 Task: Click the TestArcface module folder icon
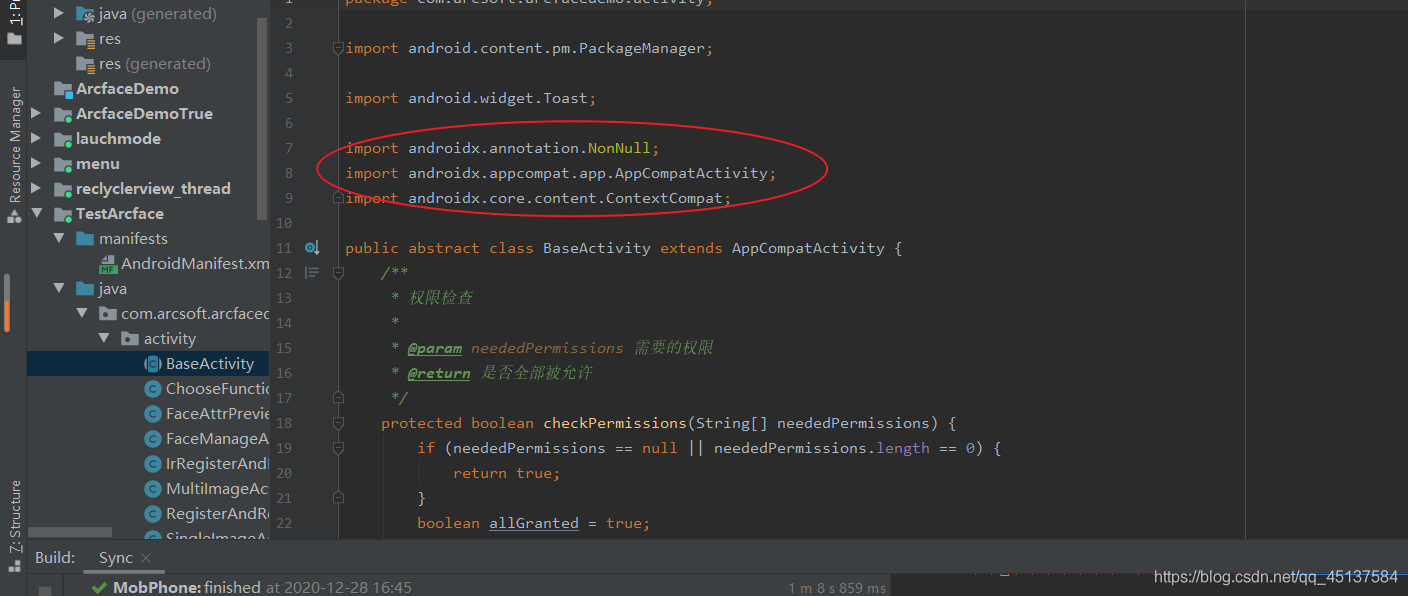(63, 214)
